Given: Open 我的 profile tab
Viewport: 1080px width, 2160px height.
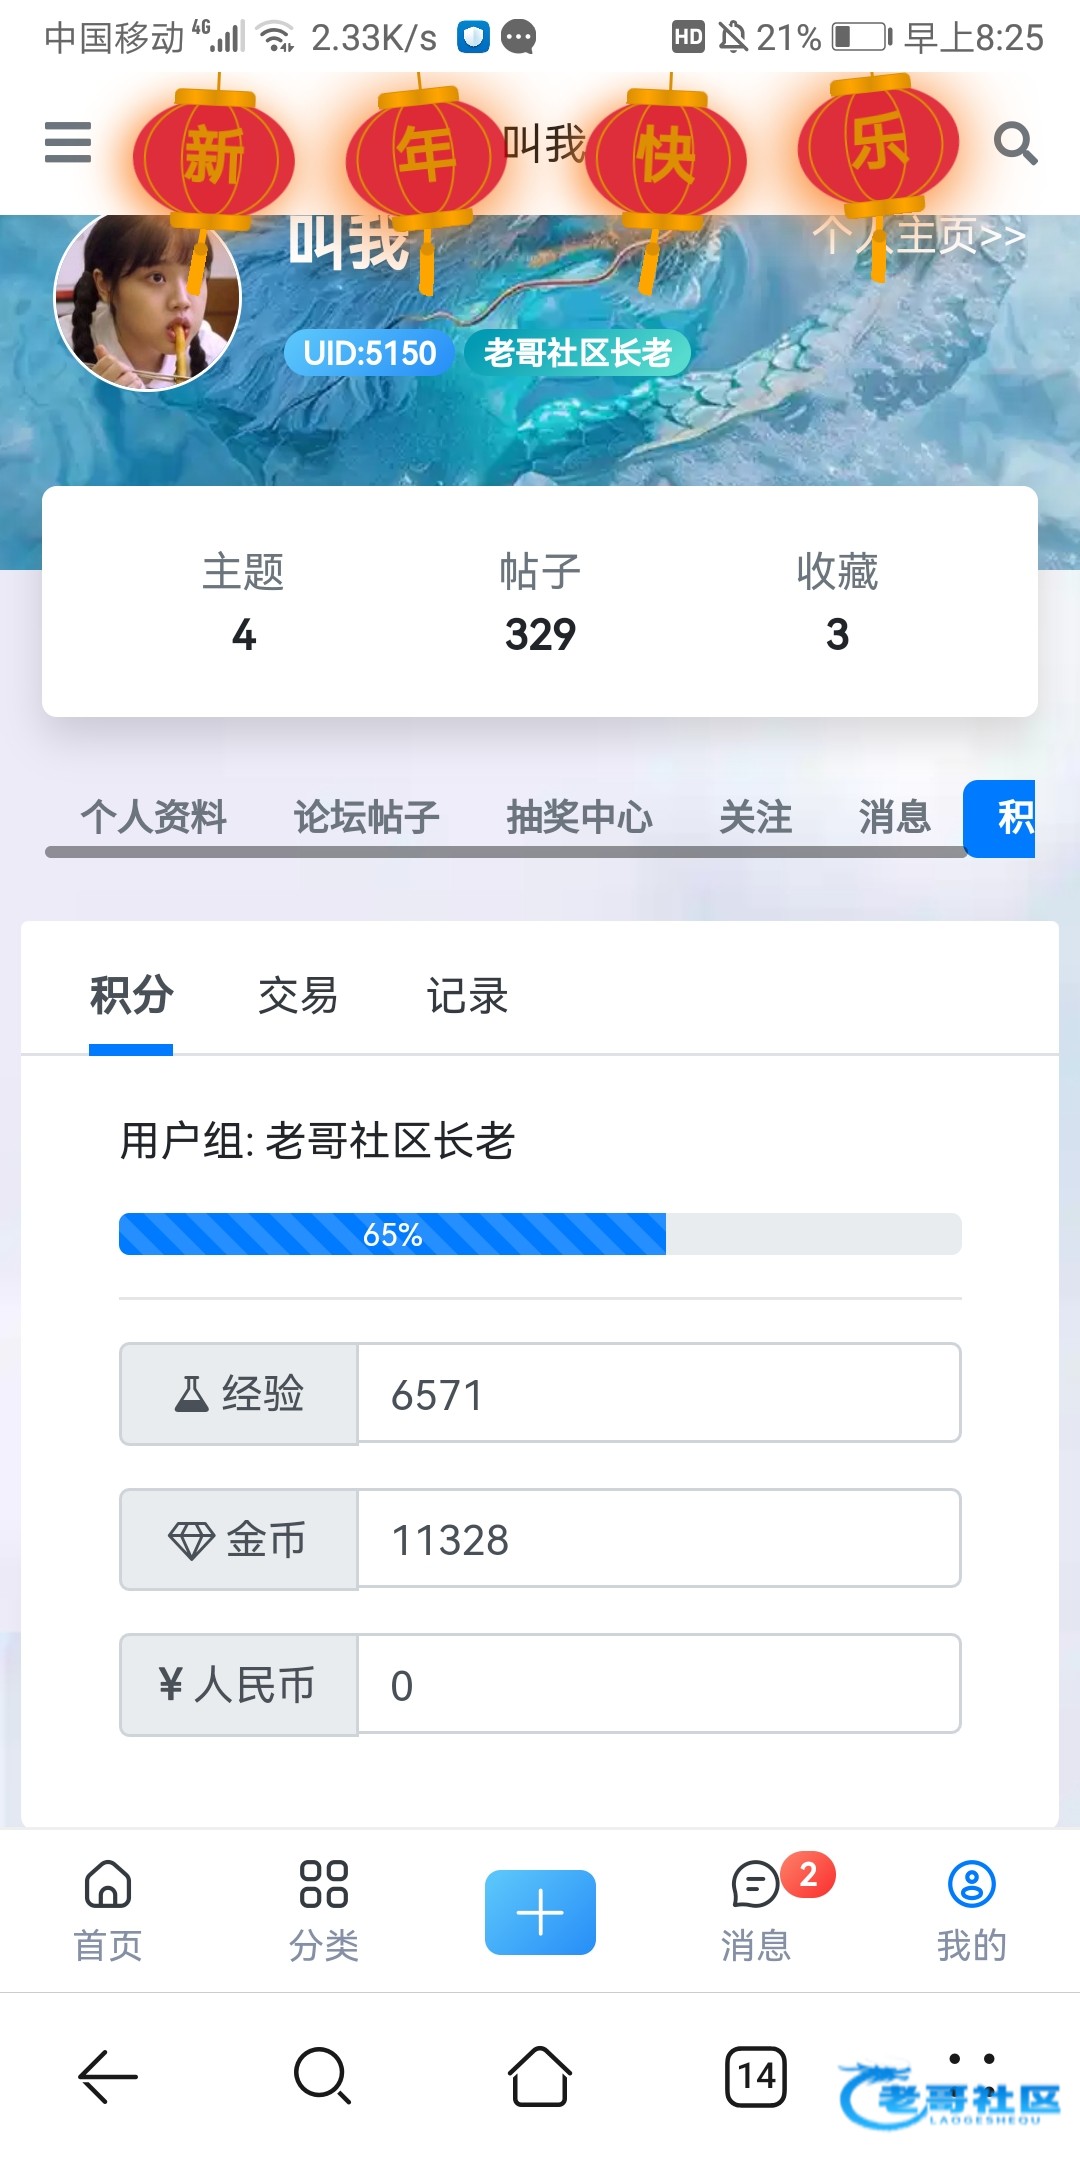Looking at the screenshot, I should (971, 1910).
